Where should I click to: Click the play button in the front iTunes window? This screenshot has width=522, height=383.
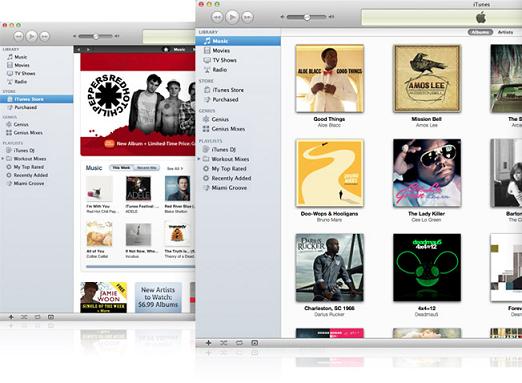point(232,17)
